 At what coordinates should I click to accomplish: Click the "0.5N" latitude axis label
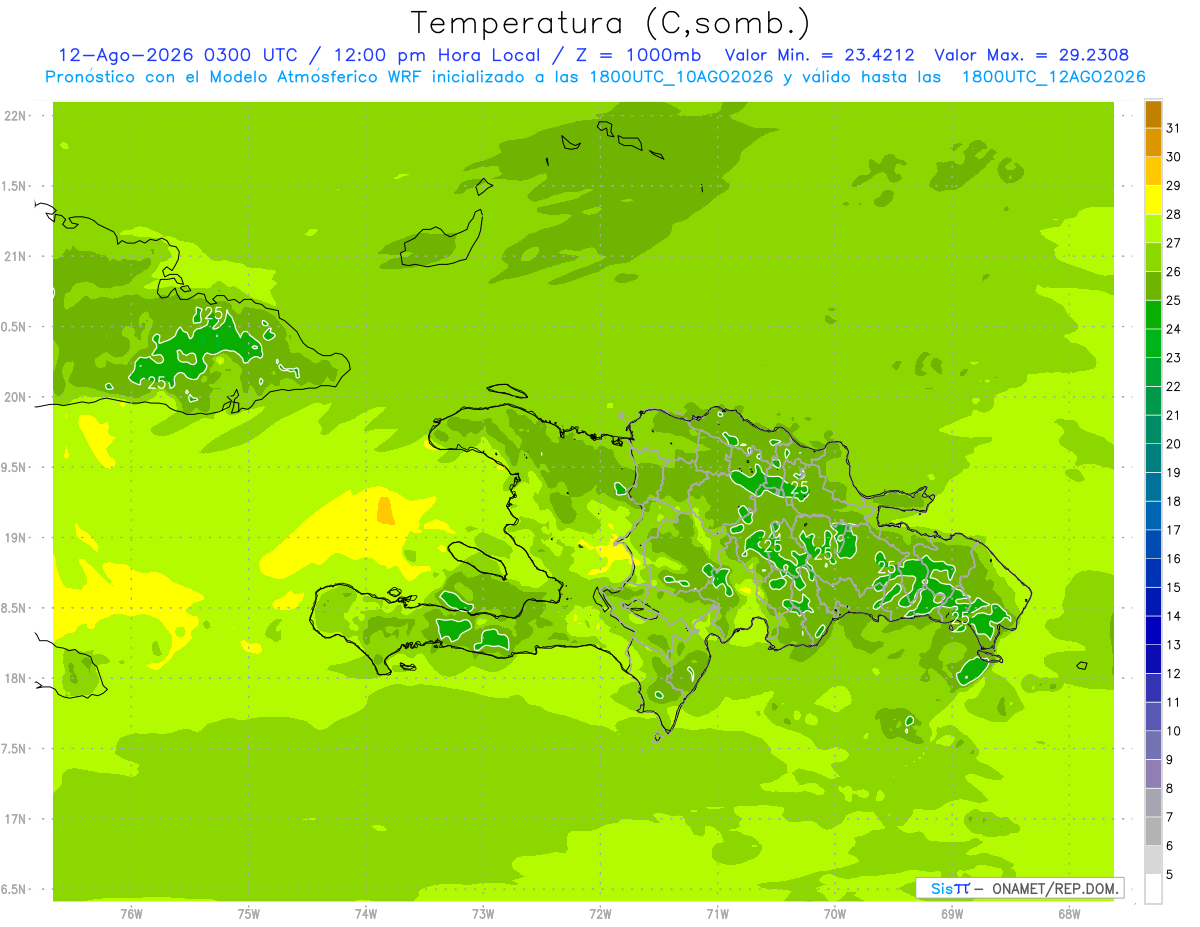click(15, 327)
